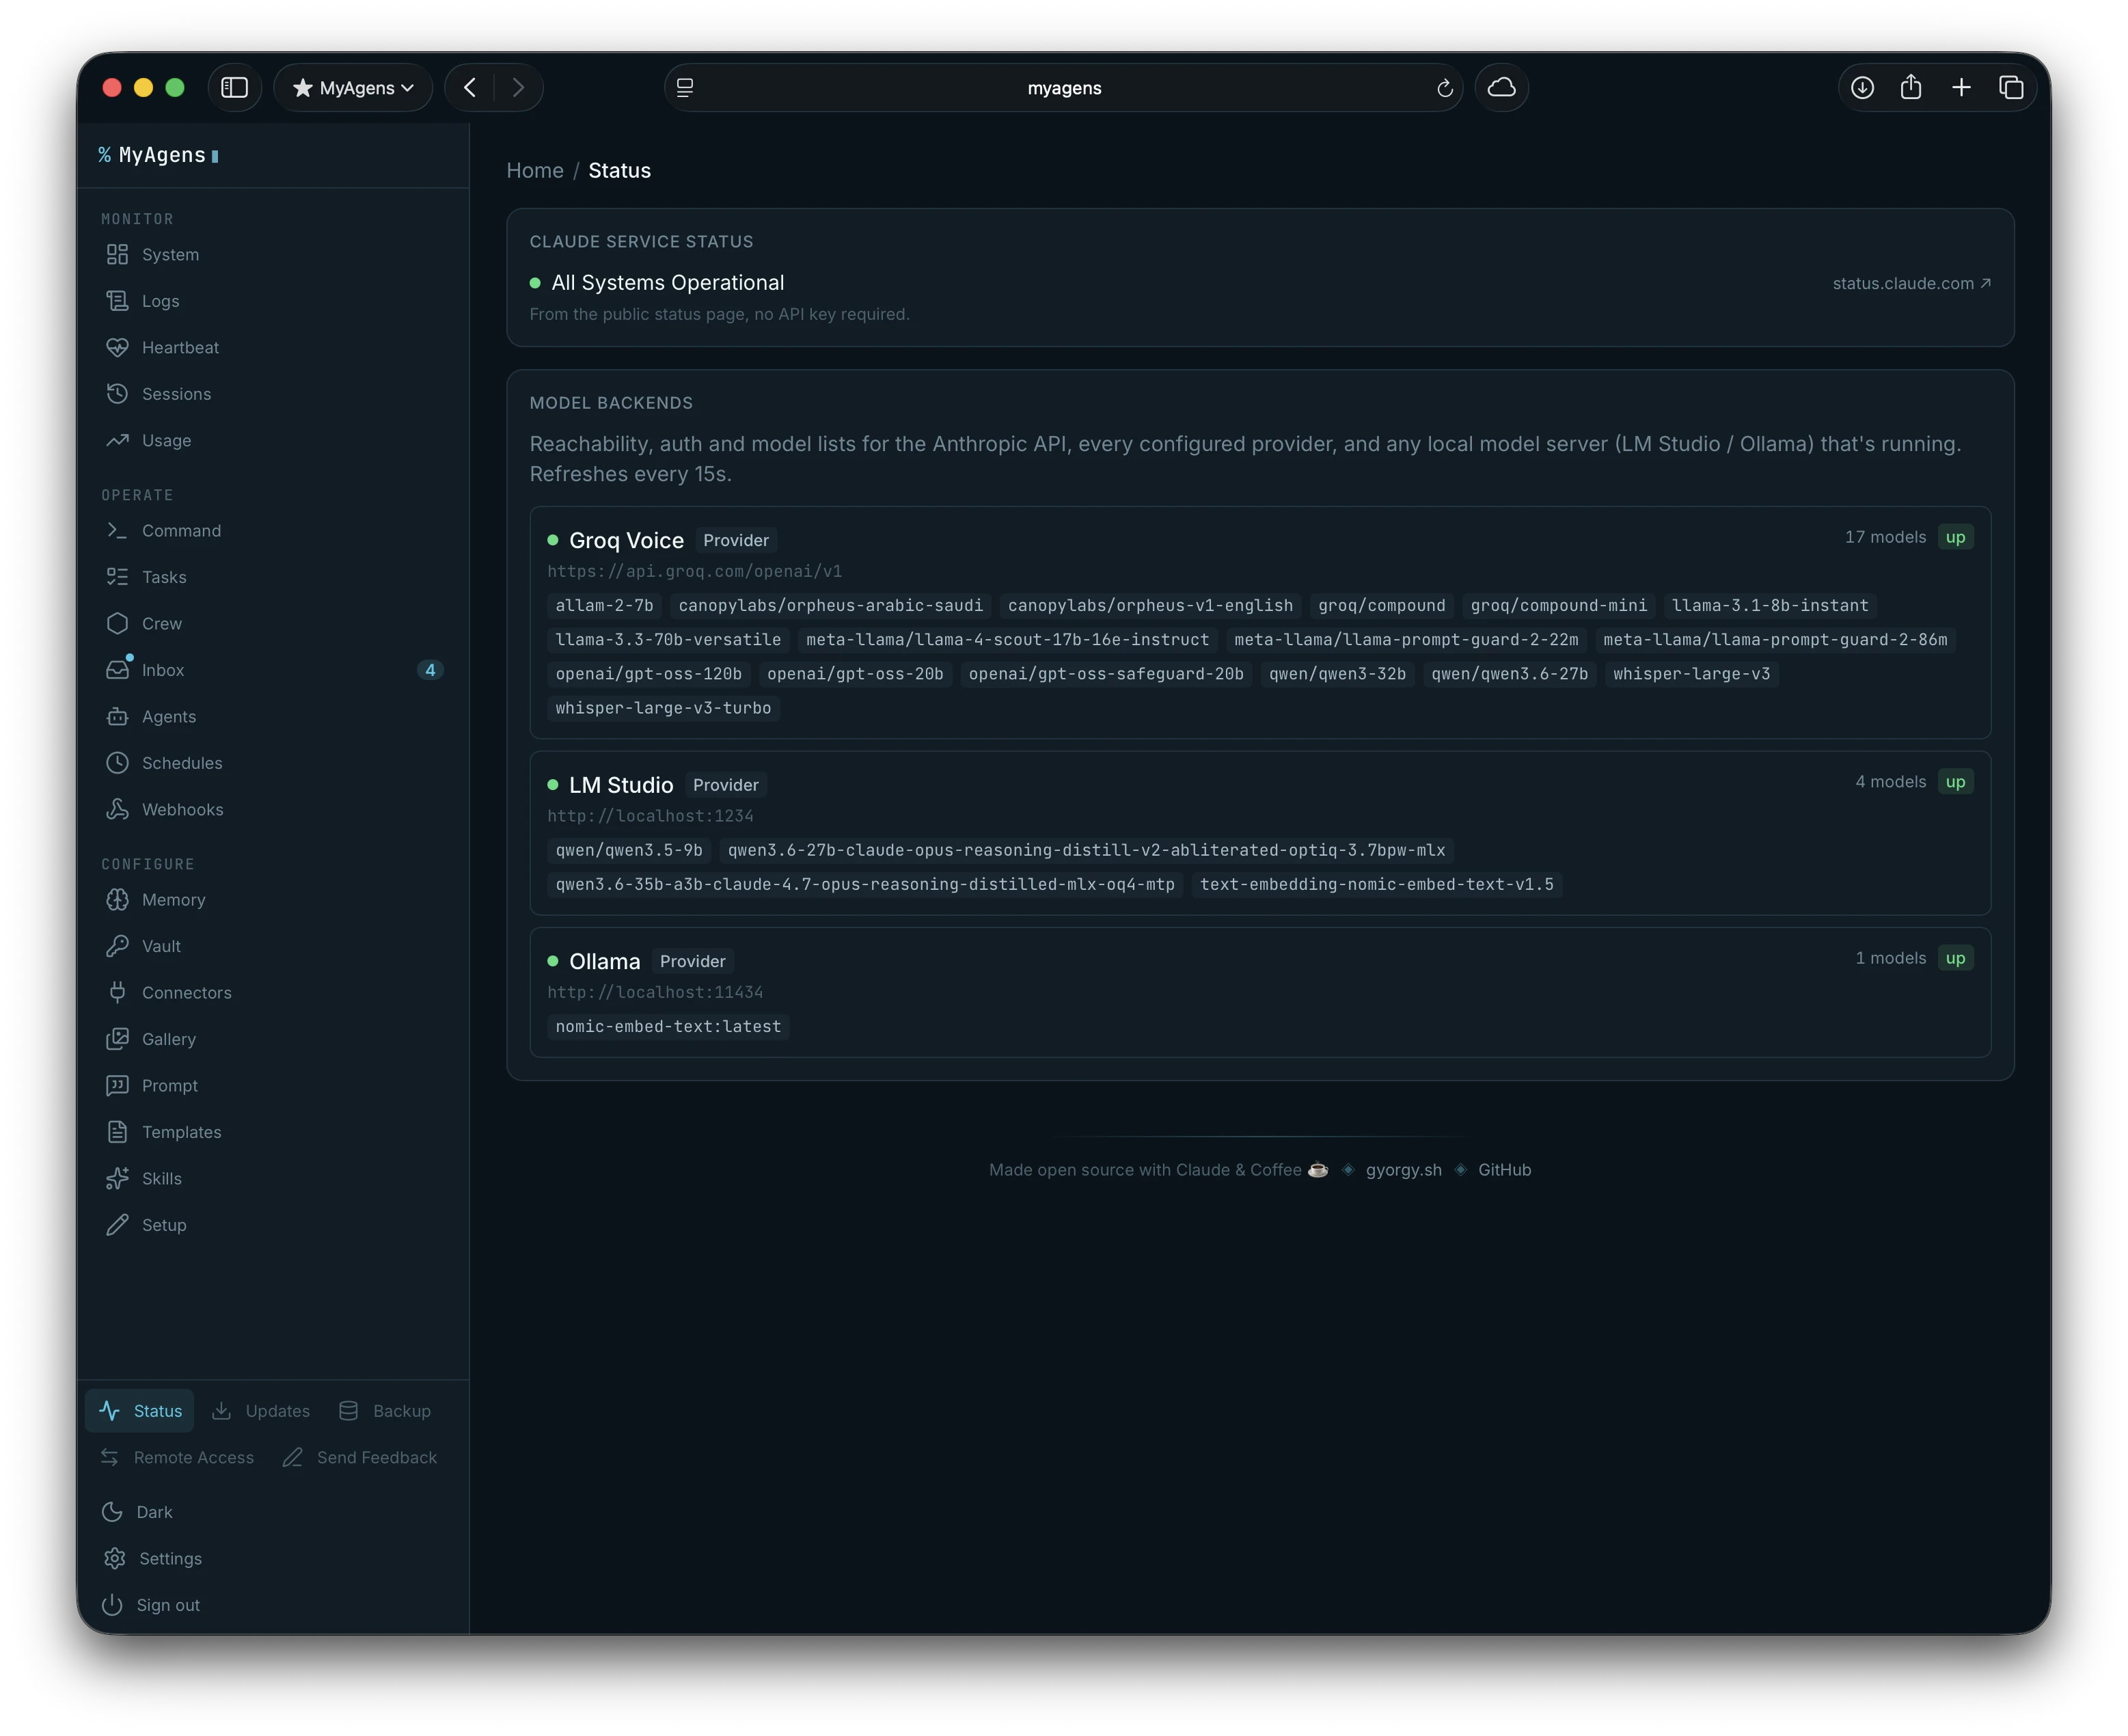The height and width of the screenshot is (1736, 2128).
Task: Click the whisper-large-v3-turbo model chip
Action: click(x=663, y=708)
